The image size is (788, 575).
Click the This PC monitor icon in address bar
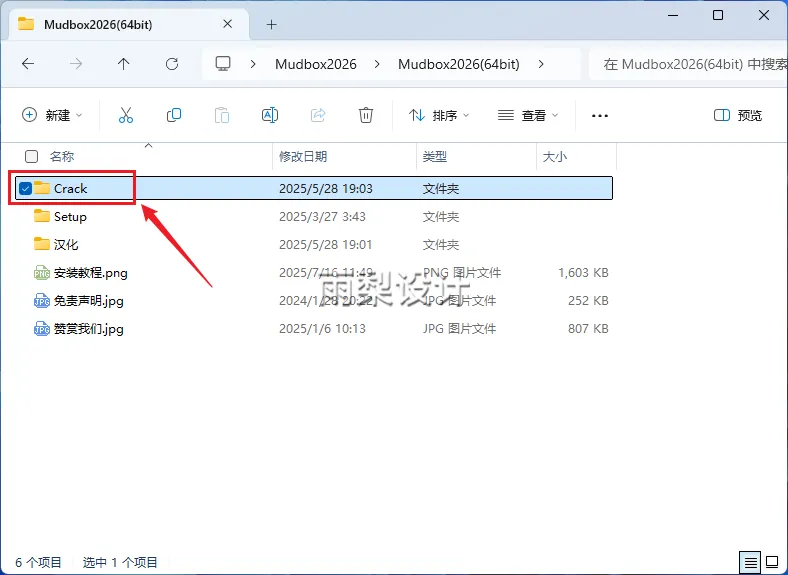[x=223, y=63]
